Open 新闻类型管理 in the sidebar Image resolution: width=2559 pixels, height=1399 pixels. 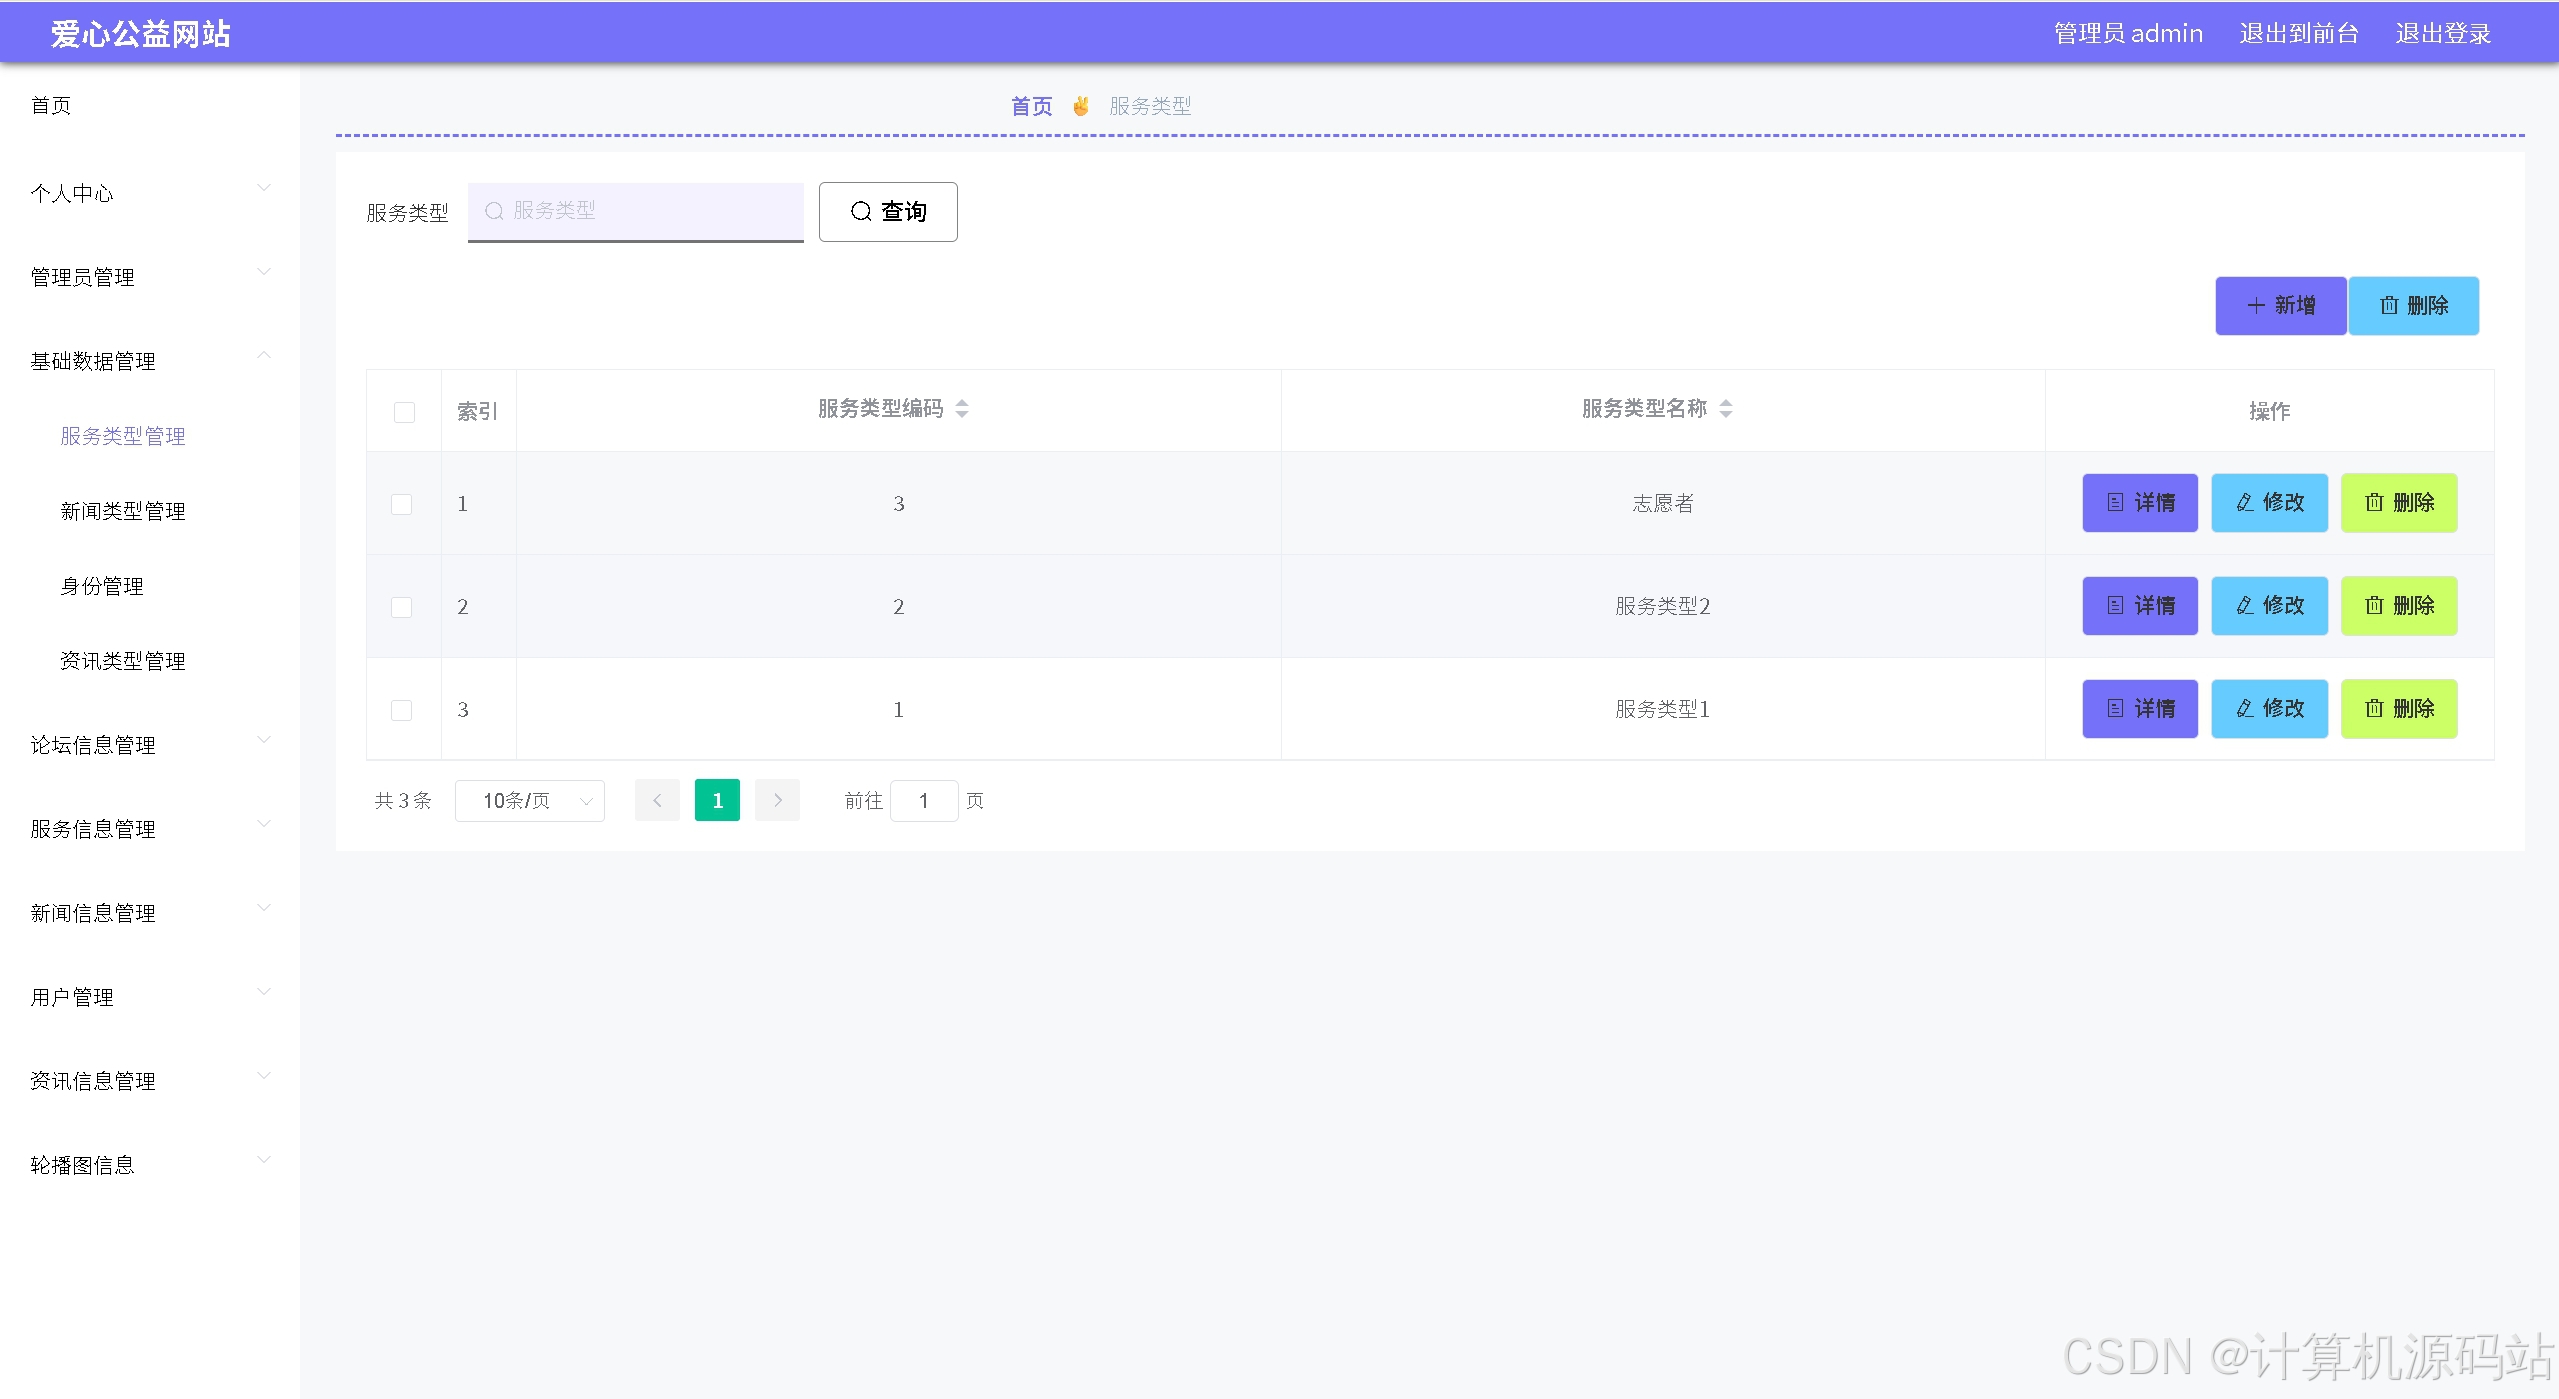(x=123, y=511)
